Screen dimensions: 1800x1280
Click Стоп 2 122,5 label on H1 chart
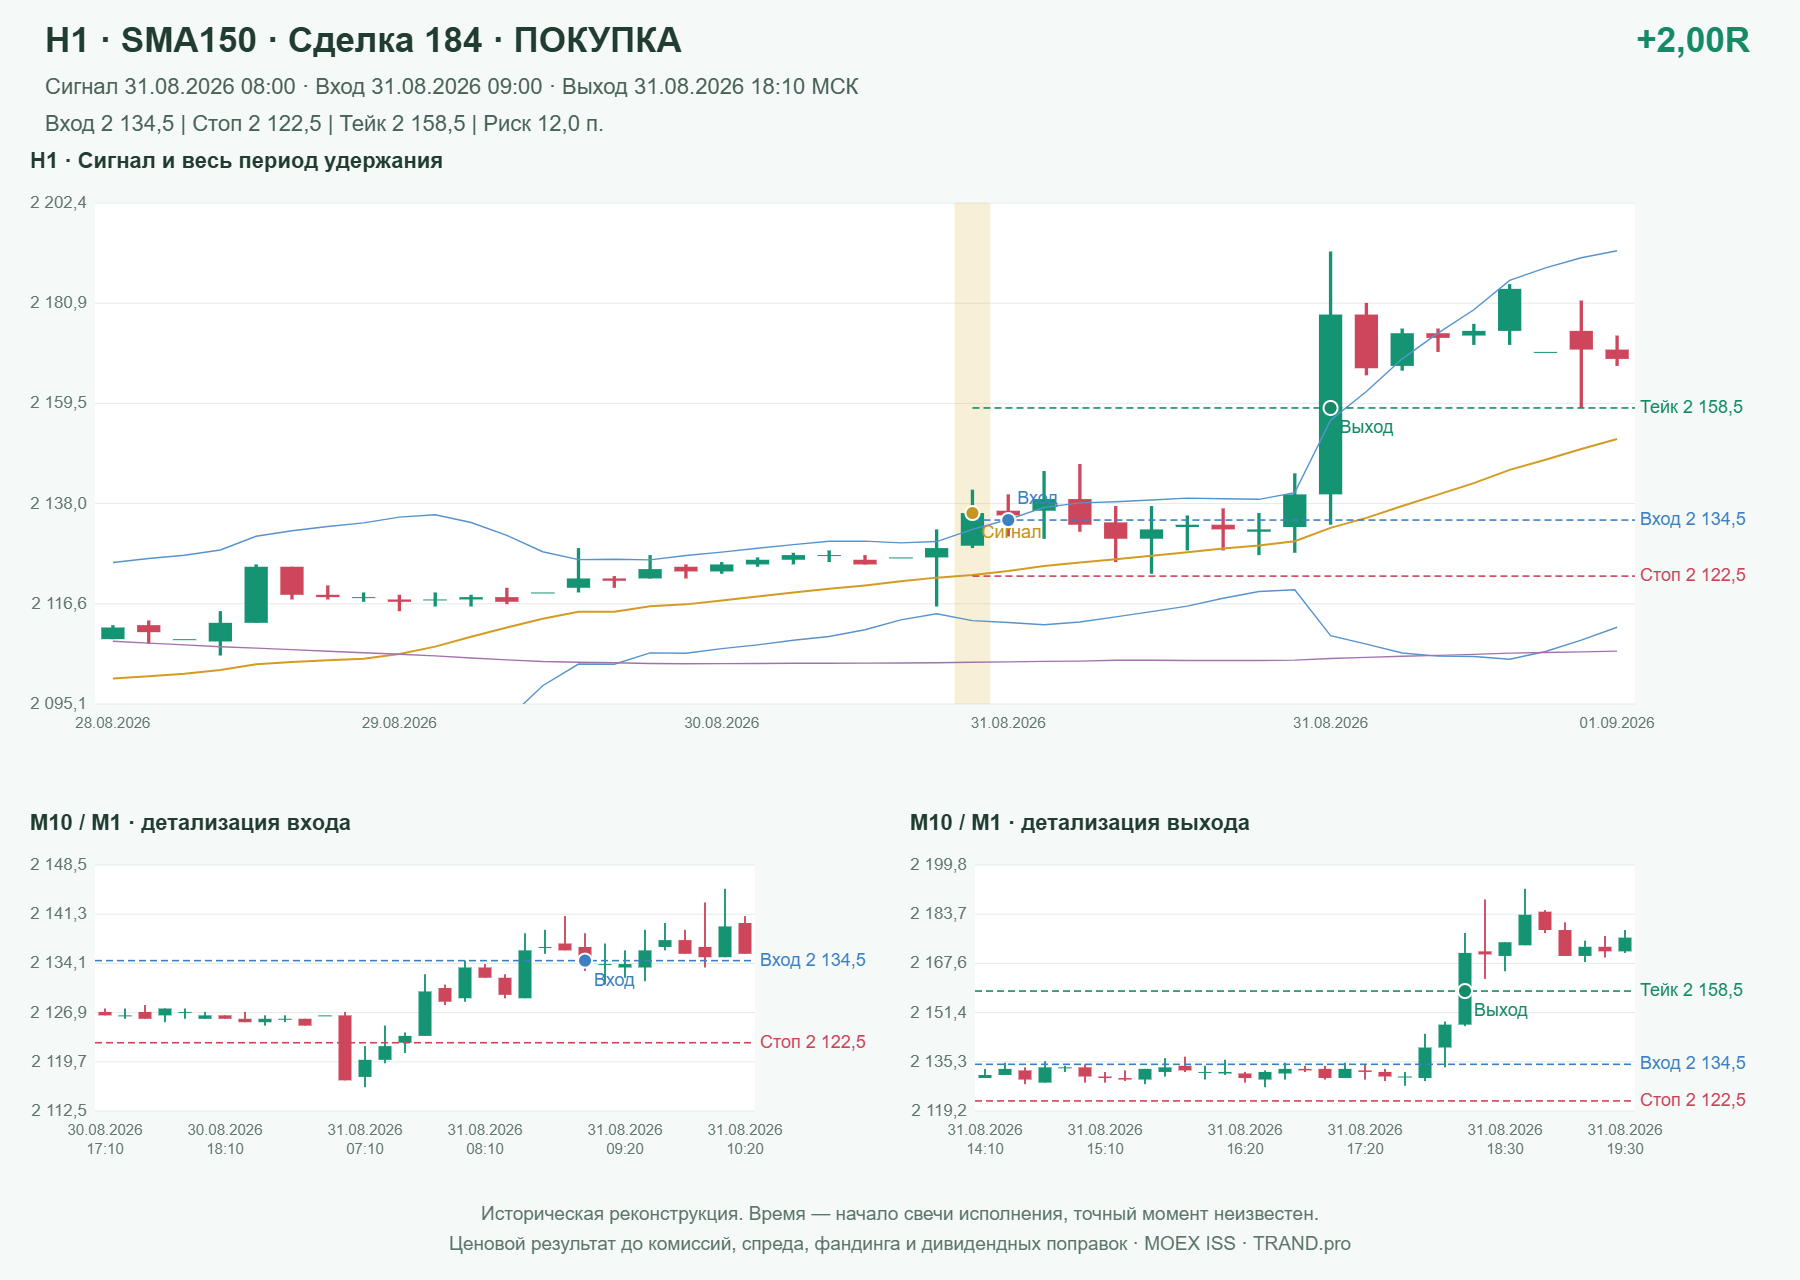(x=1692, y=575)
